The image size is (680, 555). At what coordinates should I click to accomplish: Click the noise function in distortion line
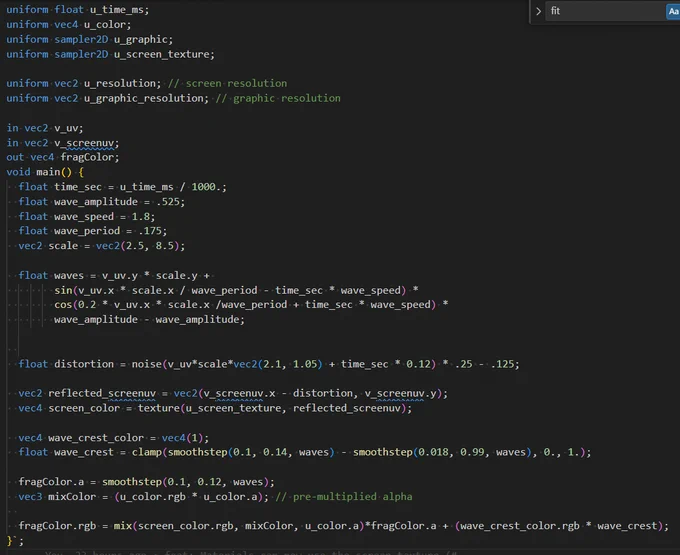click(x=147, y=364)
